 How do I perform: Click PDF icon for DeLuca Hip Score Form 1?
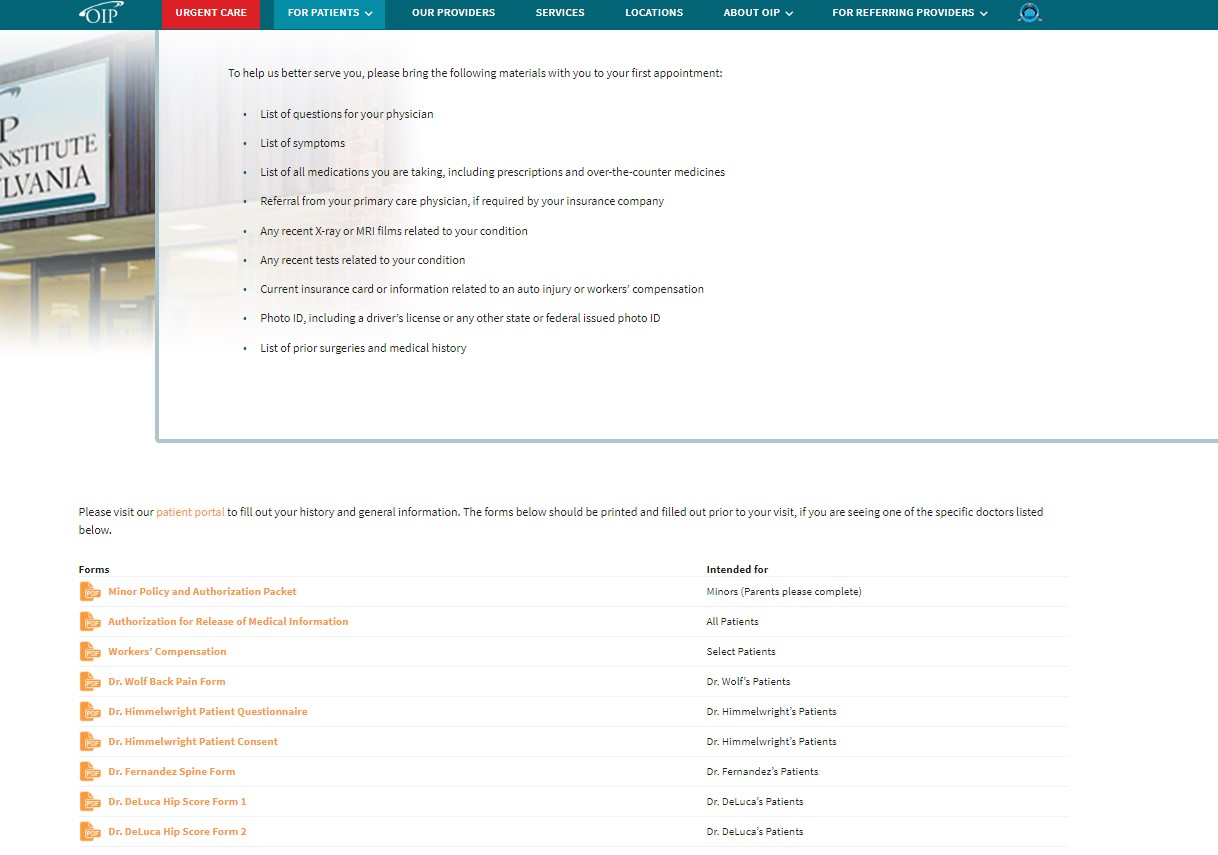(91, 802)
